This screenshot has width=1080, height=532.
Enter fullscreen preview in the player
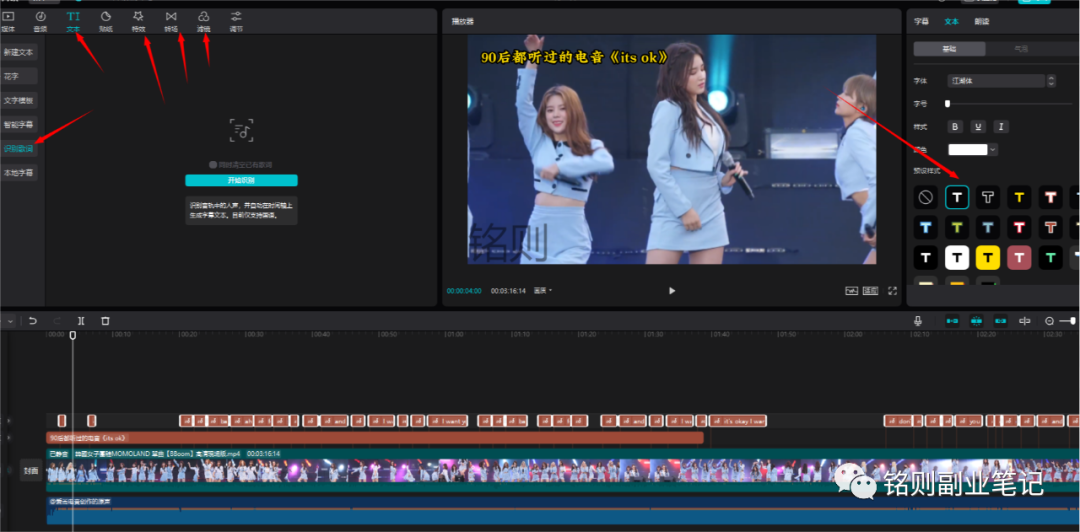pos(892,291)
